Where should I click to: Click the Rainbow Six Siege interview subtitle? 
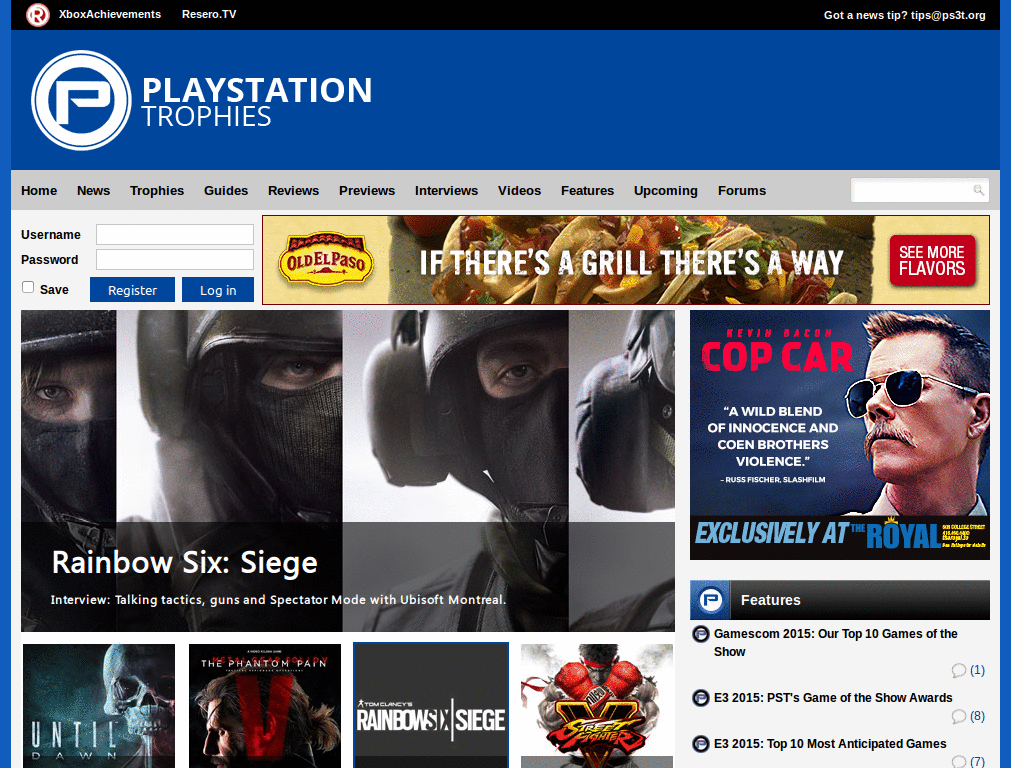pos(278,600)
